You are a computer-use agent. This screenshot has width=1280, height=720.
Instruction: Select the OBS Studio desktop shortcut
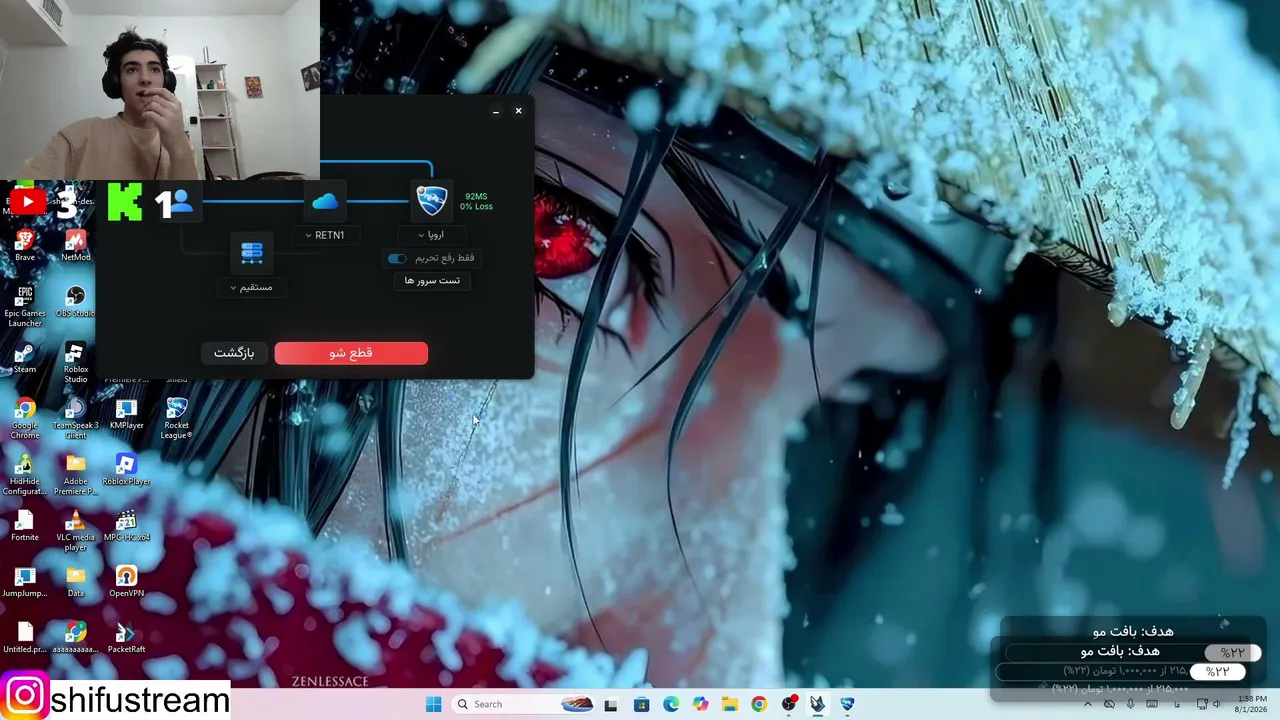[76, 301]
